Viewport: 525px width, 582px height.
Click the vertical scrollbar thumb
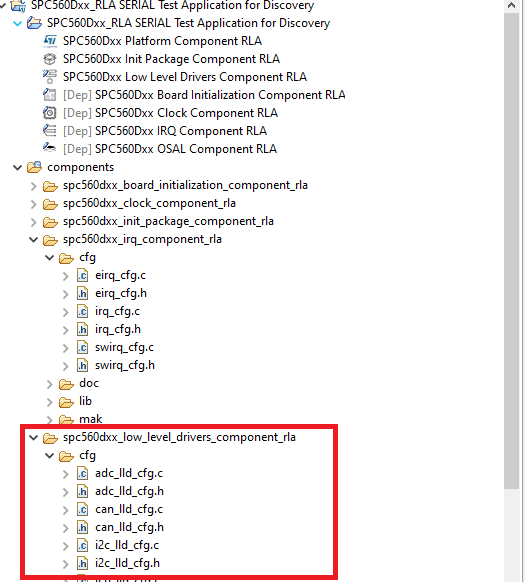point(511,251)
